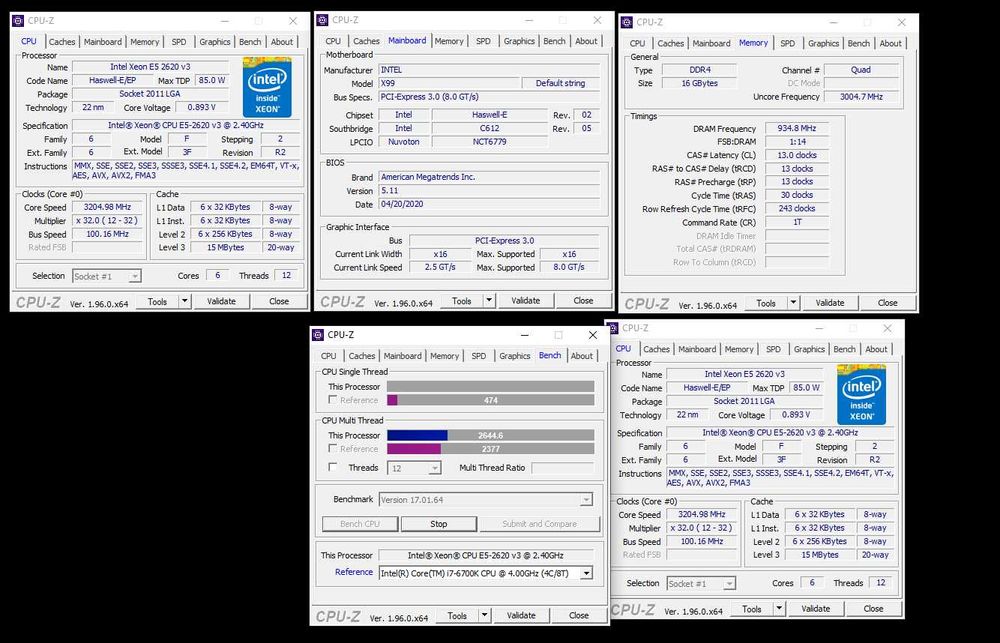The image size is (1000, 643).
Task: Switch to SPD tab in Mainboard window
Action: 483,41
